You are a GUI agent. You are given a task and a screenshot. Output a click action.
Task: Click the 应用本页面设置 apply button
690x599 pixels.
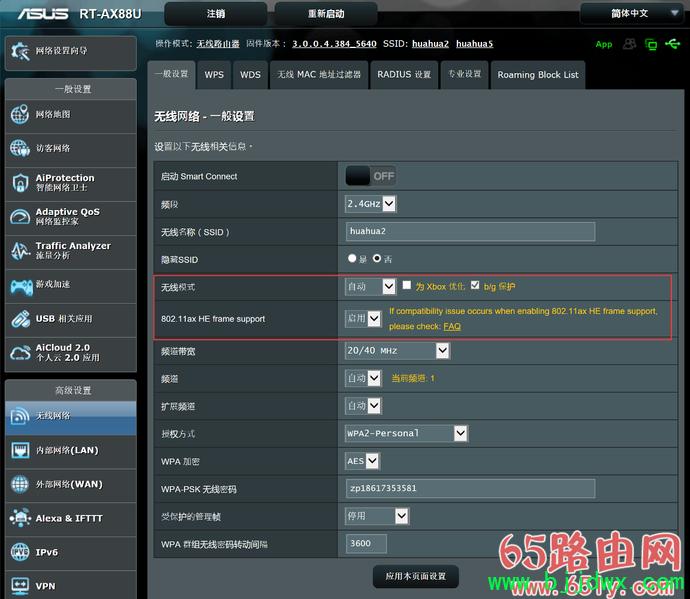click(x=416, y=577)
